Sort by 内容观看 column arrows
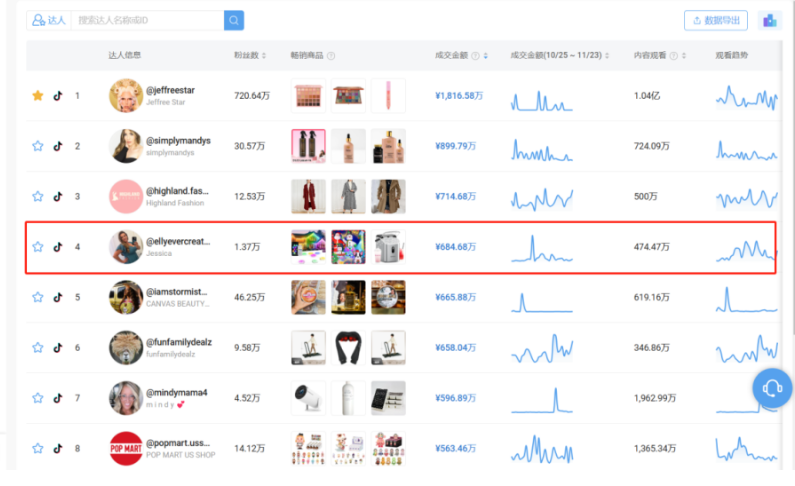 pos(685,56)
